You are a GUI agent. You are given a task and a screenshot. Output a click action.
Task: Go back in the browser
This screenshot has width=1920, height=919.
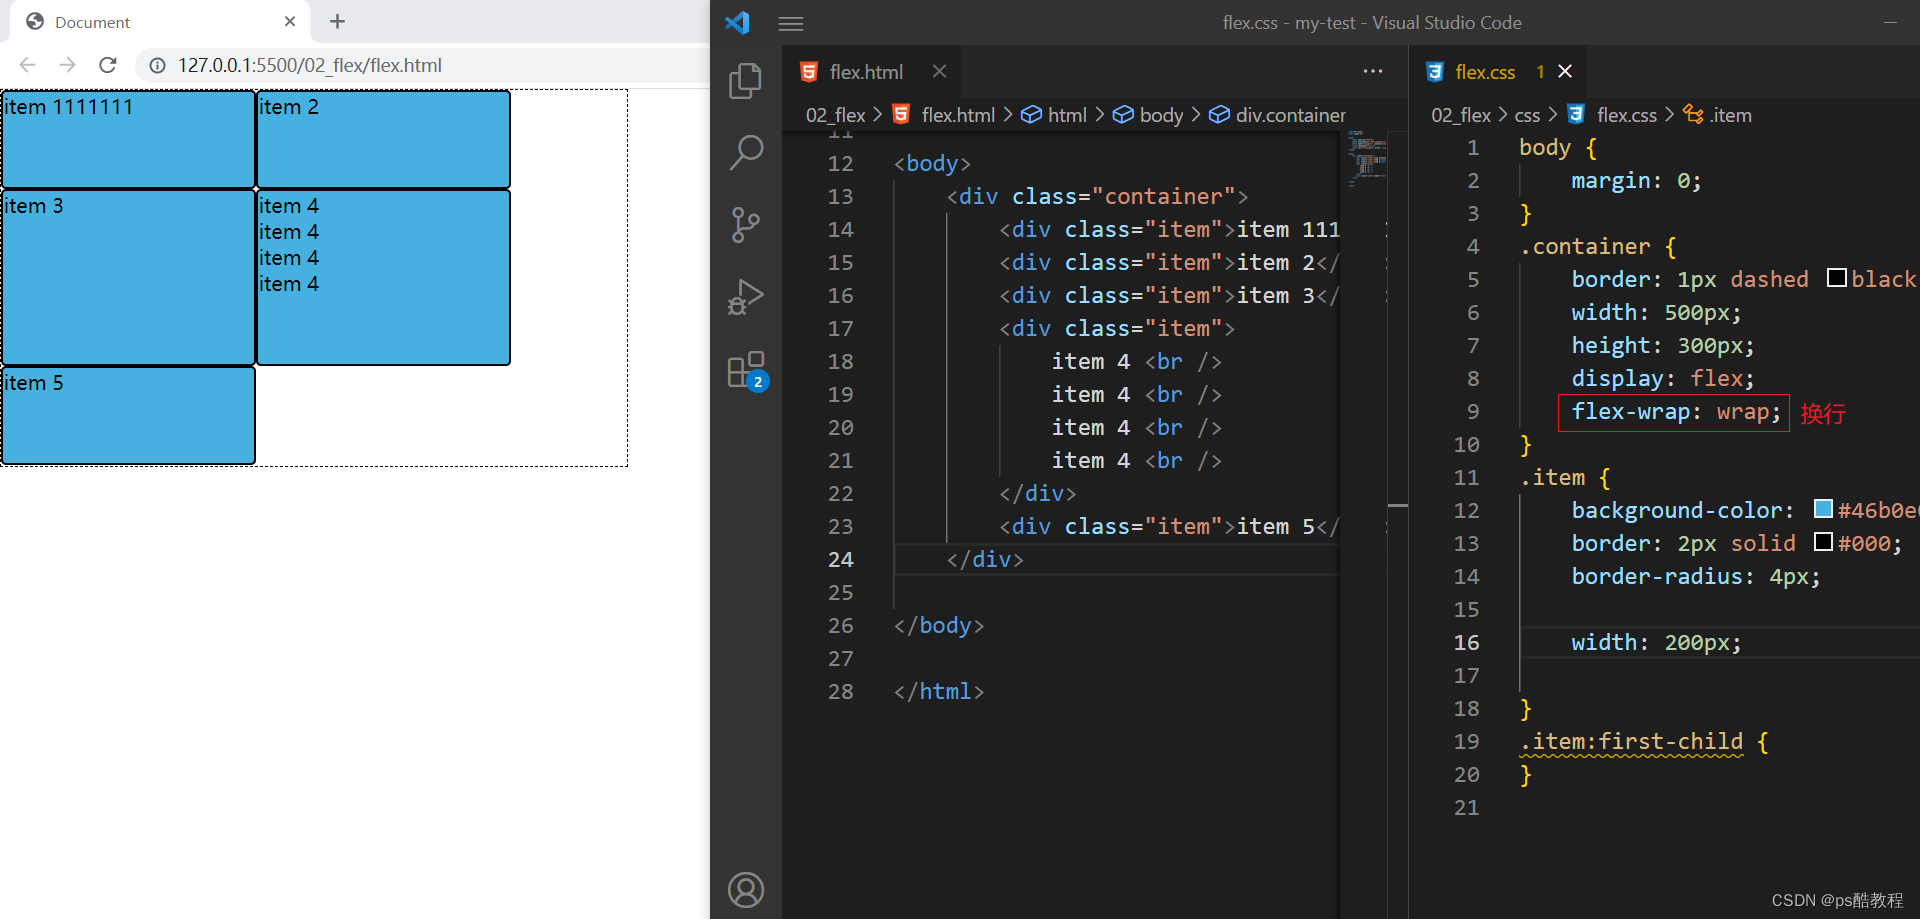point(28,65)
